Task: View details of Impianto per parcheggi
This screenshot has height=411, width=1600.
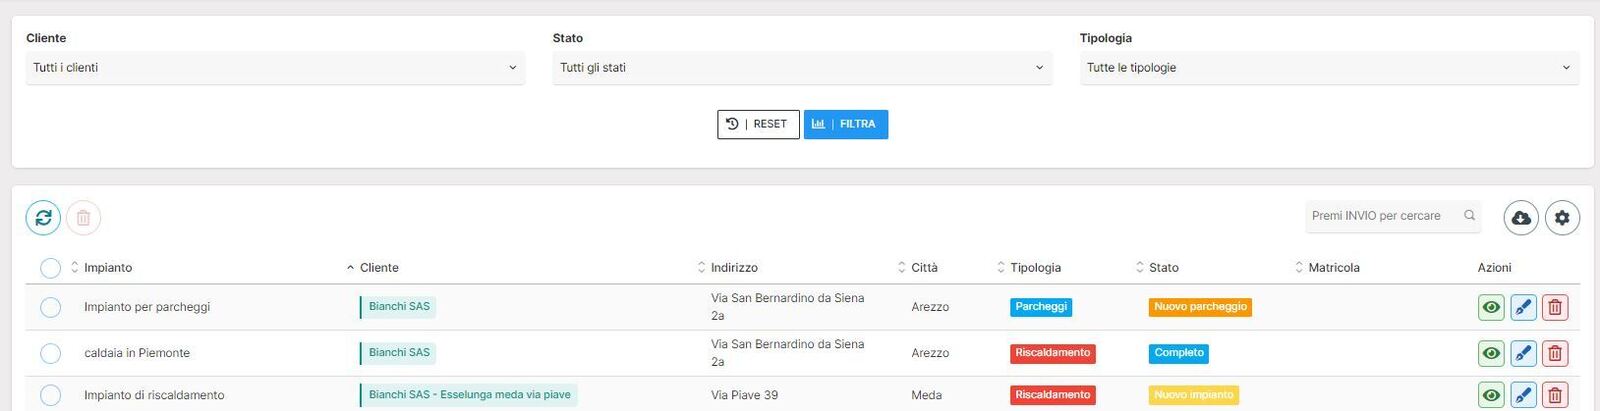Action: [x=1491, y=307]
